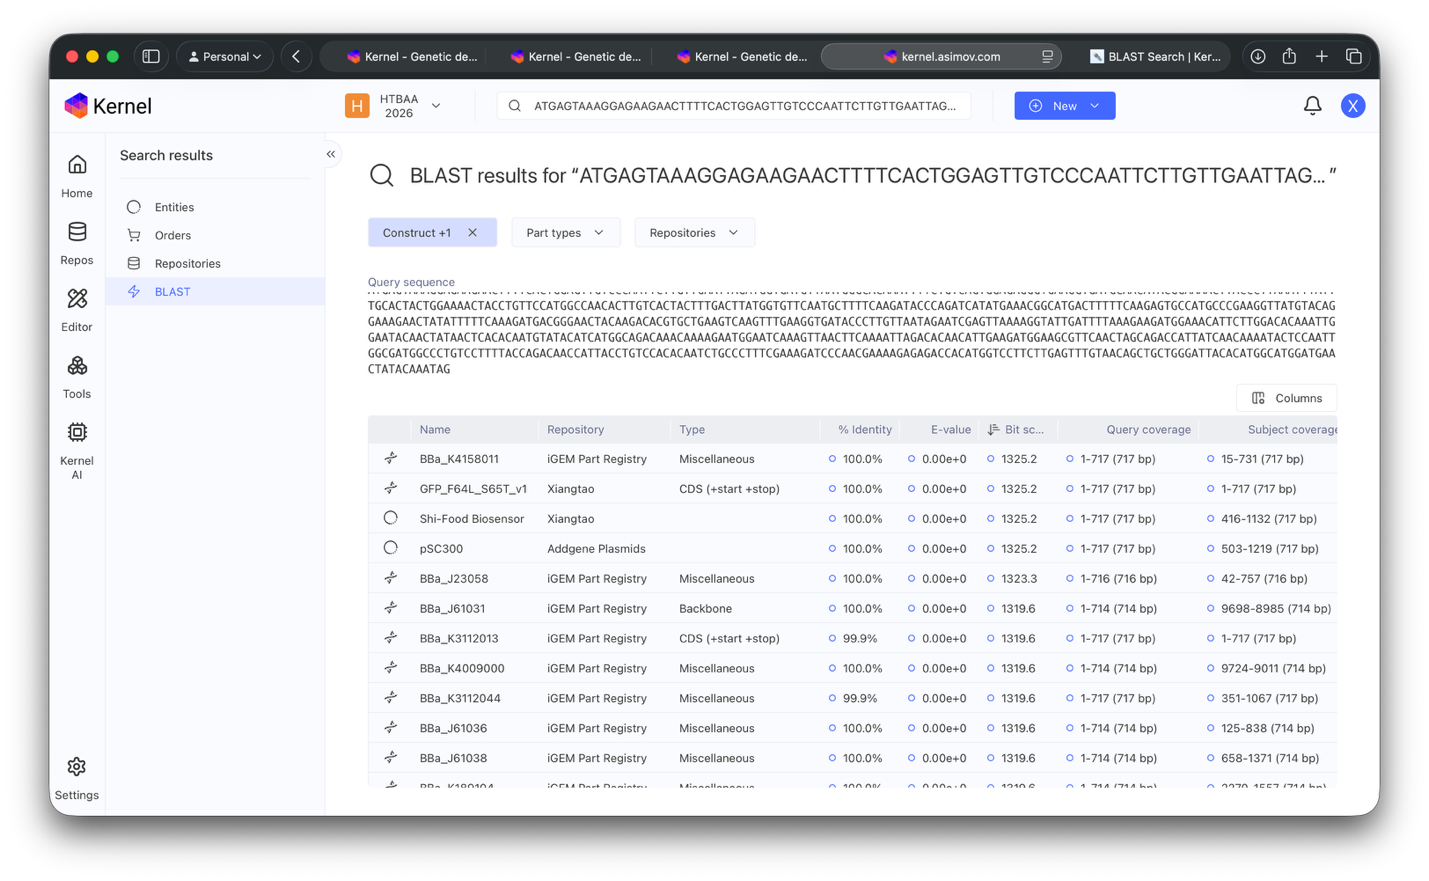
Task: Switch to the BLAST Search browser tab
Action: [x=1155, y=57]
